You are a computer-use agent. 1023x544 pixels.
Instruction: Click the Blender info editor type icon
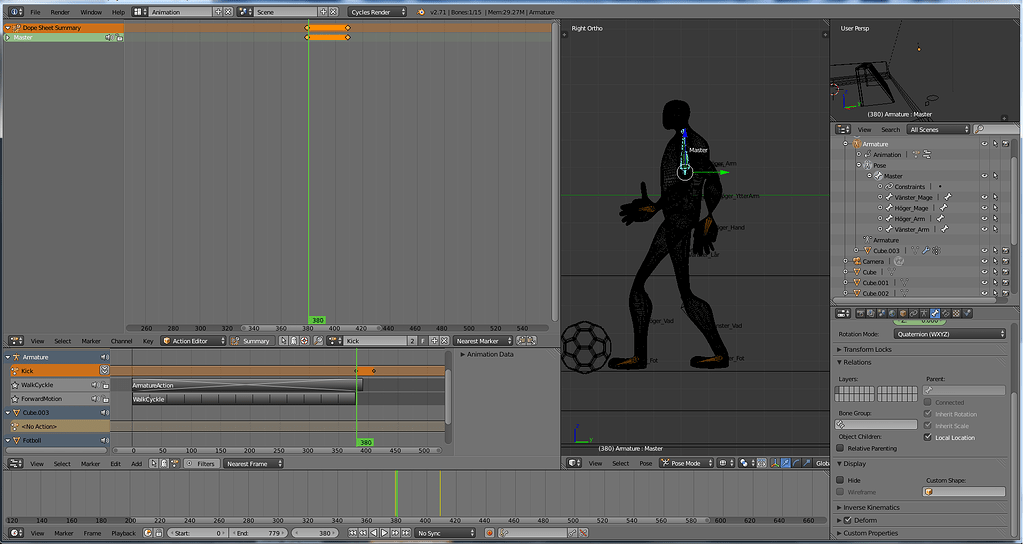16,12
